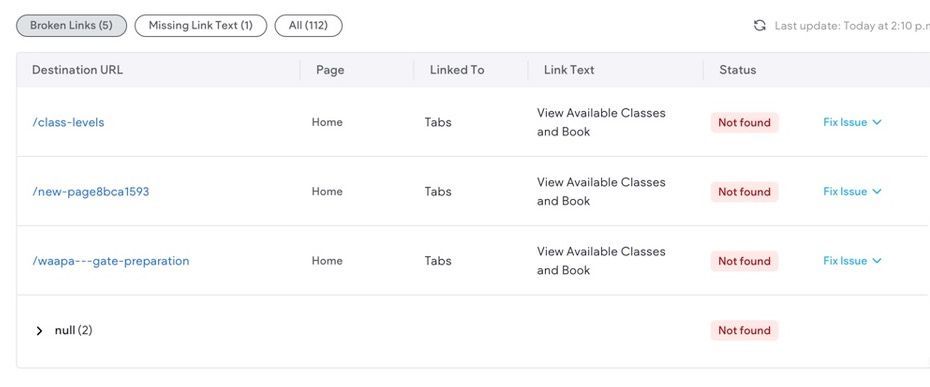Switch to Missing Link Text (1) filter

(200, 26)
